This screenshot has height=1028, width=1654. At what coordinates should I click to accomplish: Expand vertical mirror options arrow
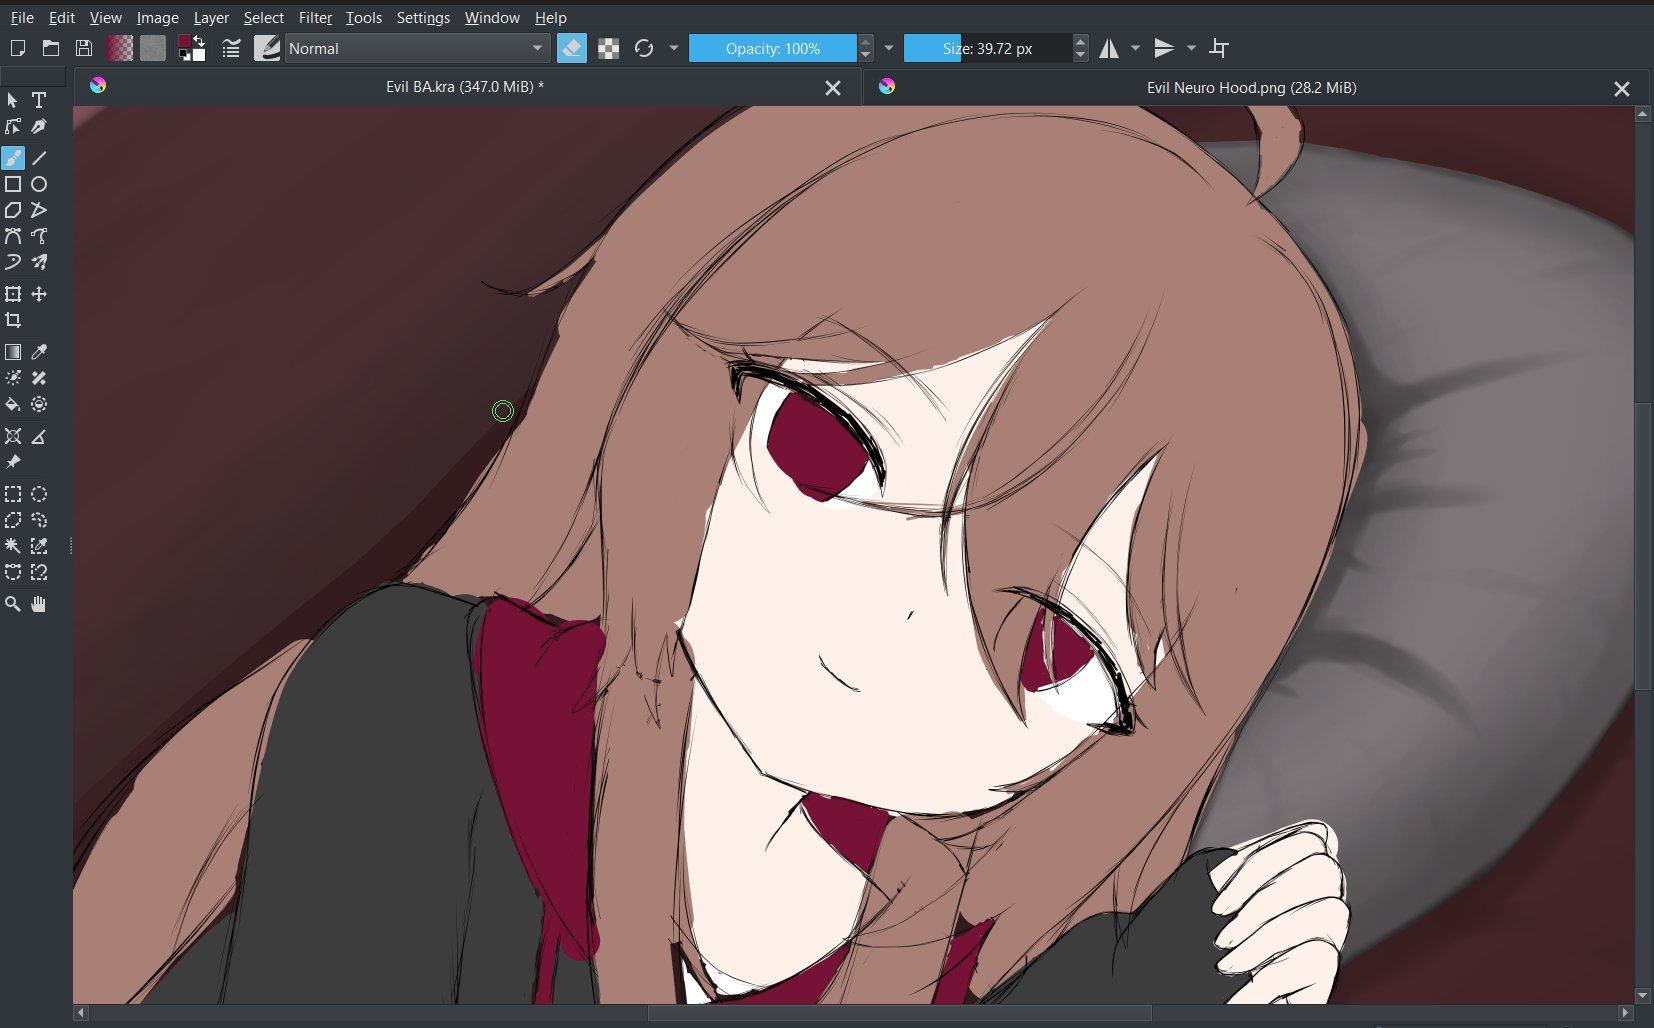[x=1191, y=48]
